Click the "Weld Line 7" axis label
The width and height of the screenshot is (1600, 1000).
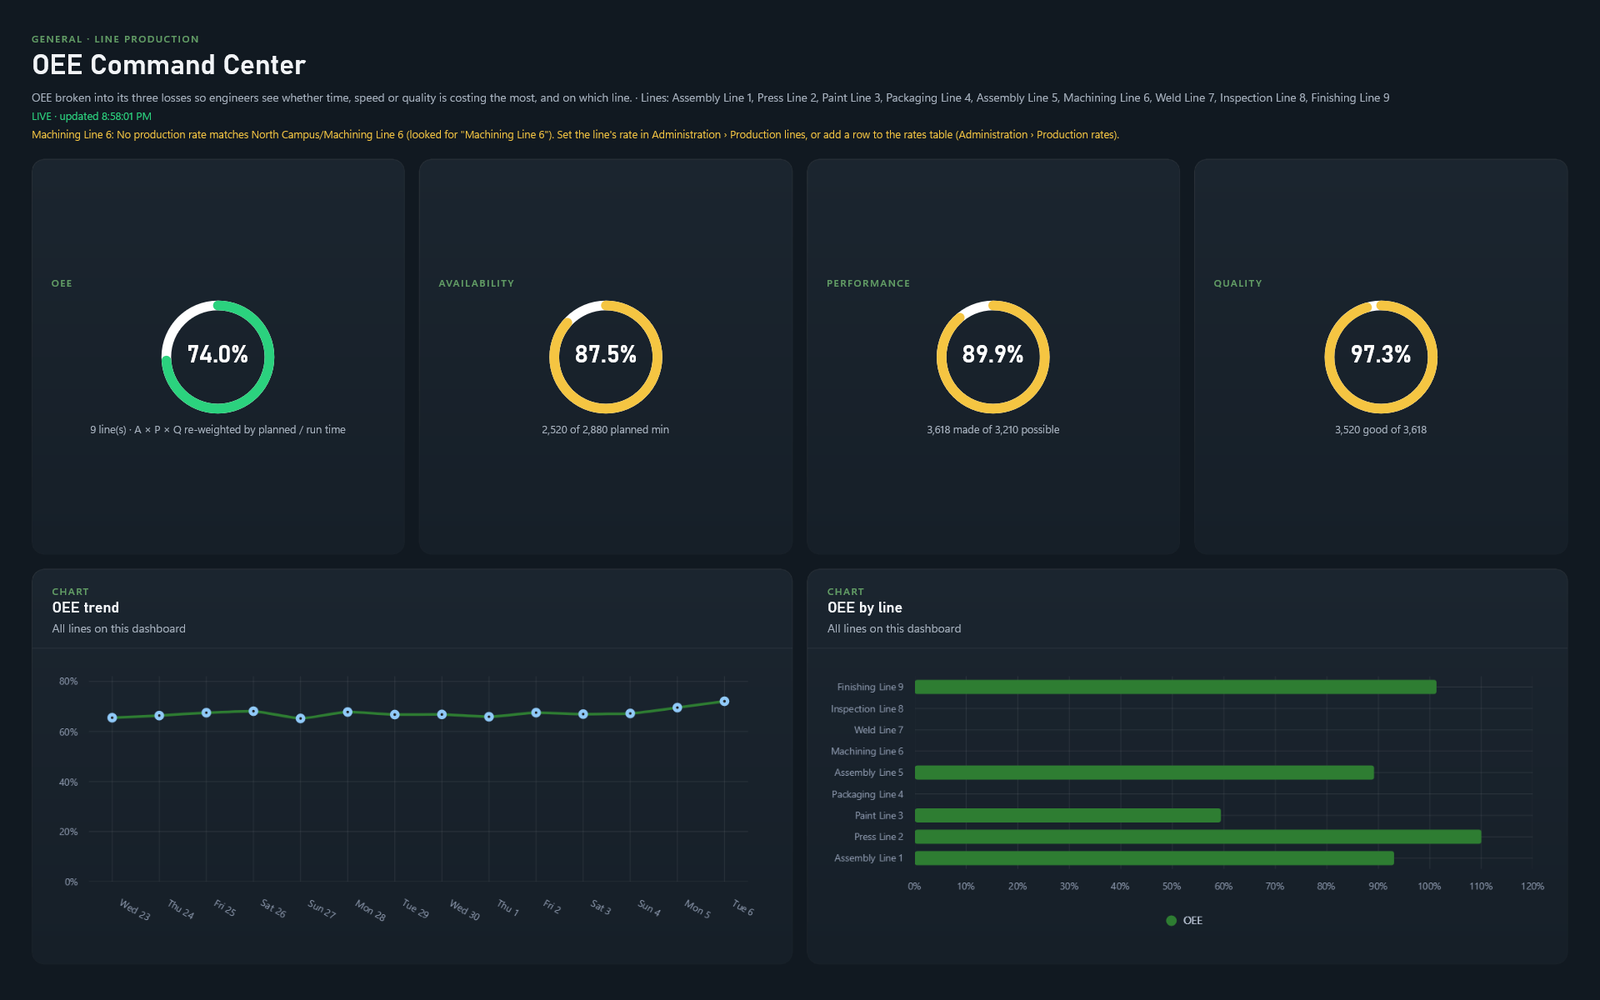[878, 730]
